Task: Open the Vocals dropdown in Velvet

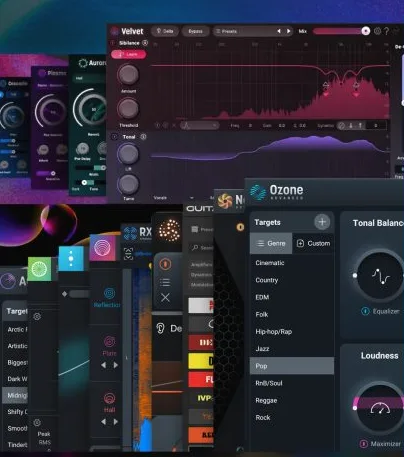Action: tap(173, 198)
